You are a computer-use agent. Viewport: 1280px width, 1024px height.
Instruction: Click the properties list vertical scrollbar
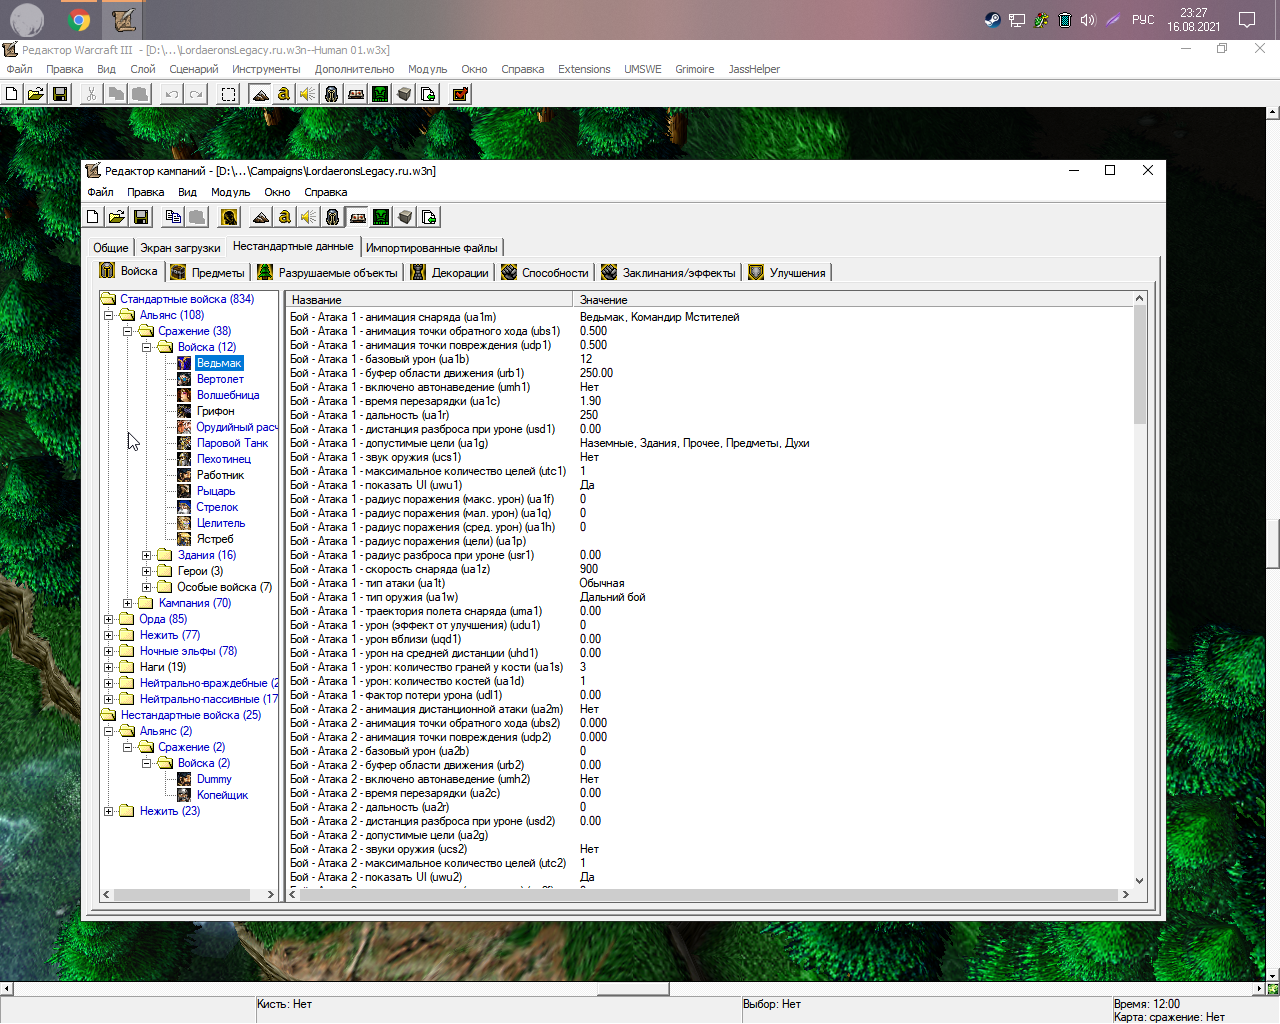point(1139,364)
